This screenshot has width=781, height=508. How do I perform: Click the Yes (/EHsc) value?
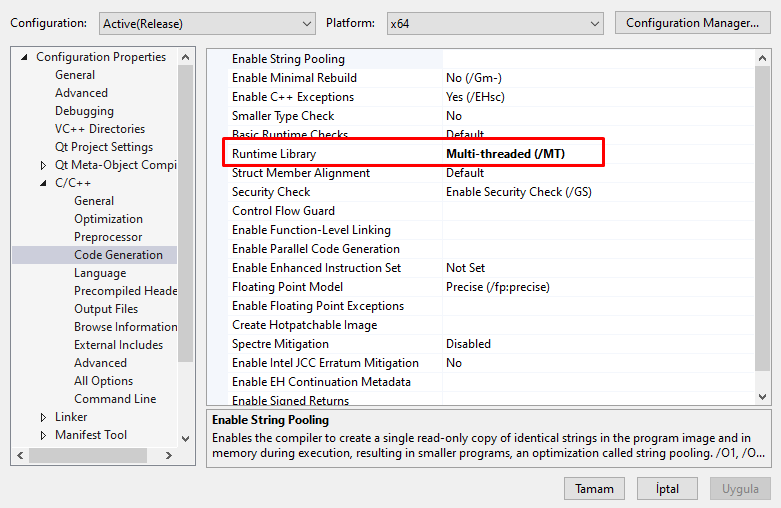click(x=475, y=97)
